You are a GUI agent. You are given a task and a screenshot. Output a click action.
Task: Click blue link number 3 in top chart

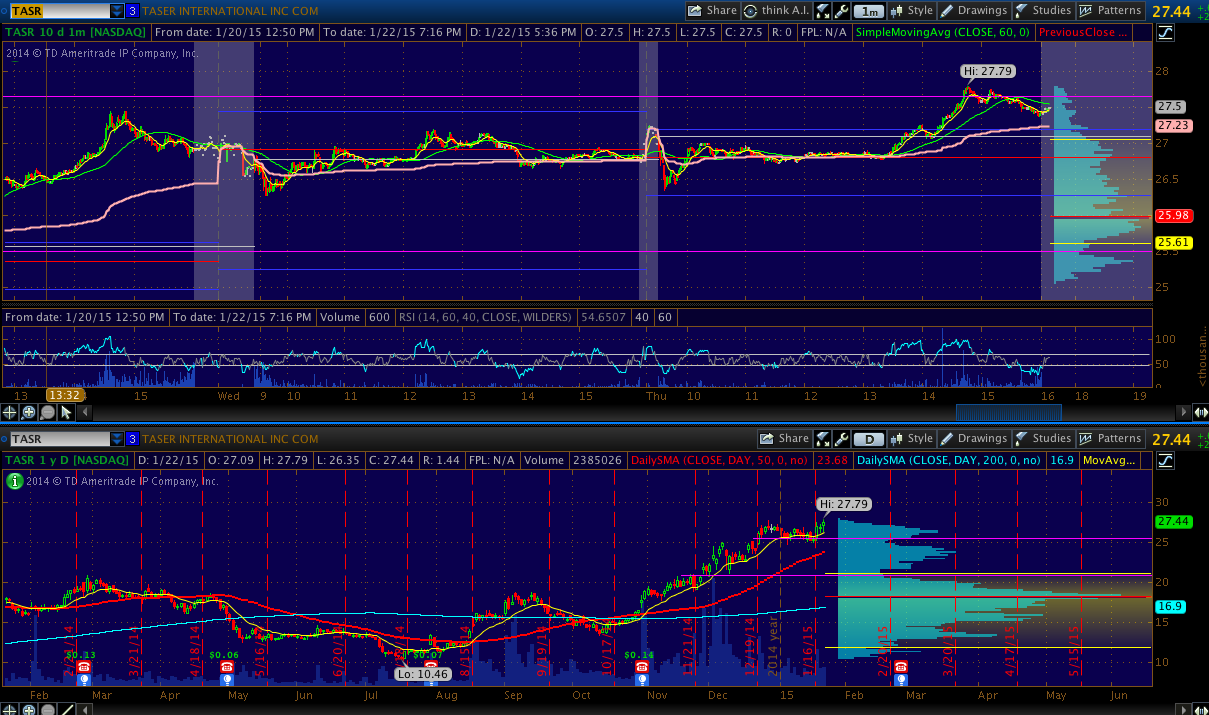pos(132,11)
